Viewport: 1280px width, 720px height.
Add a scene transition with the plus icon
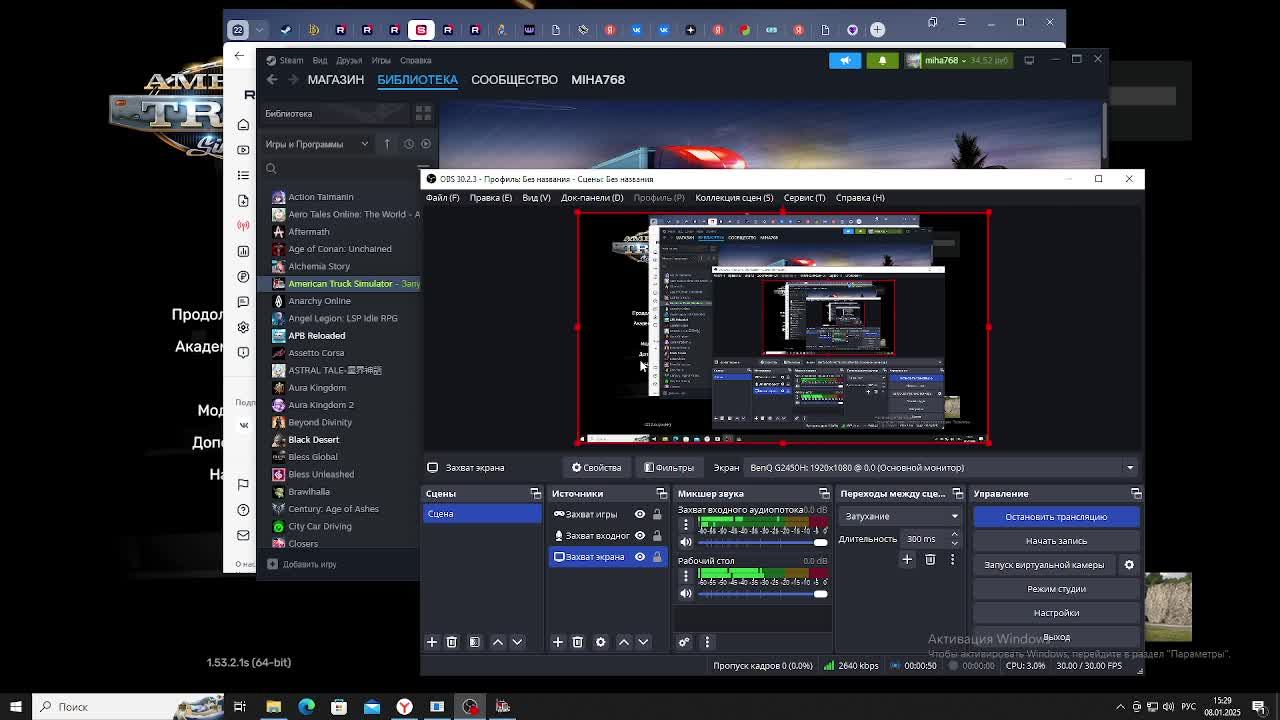click(x=907, y=560)
